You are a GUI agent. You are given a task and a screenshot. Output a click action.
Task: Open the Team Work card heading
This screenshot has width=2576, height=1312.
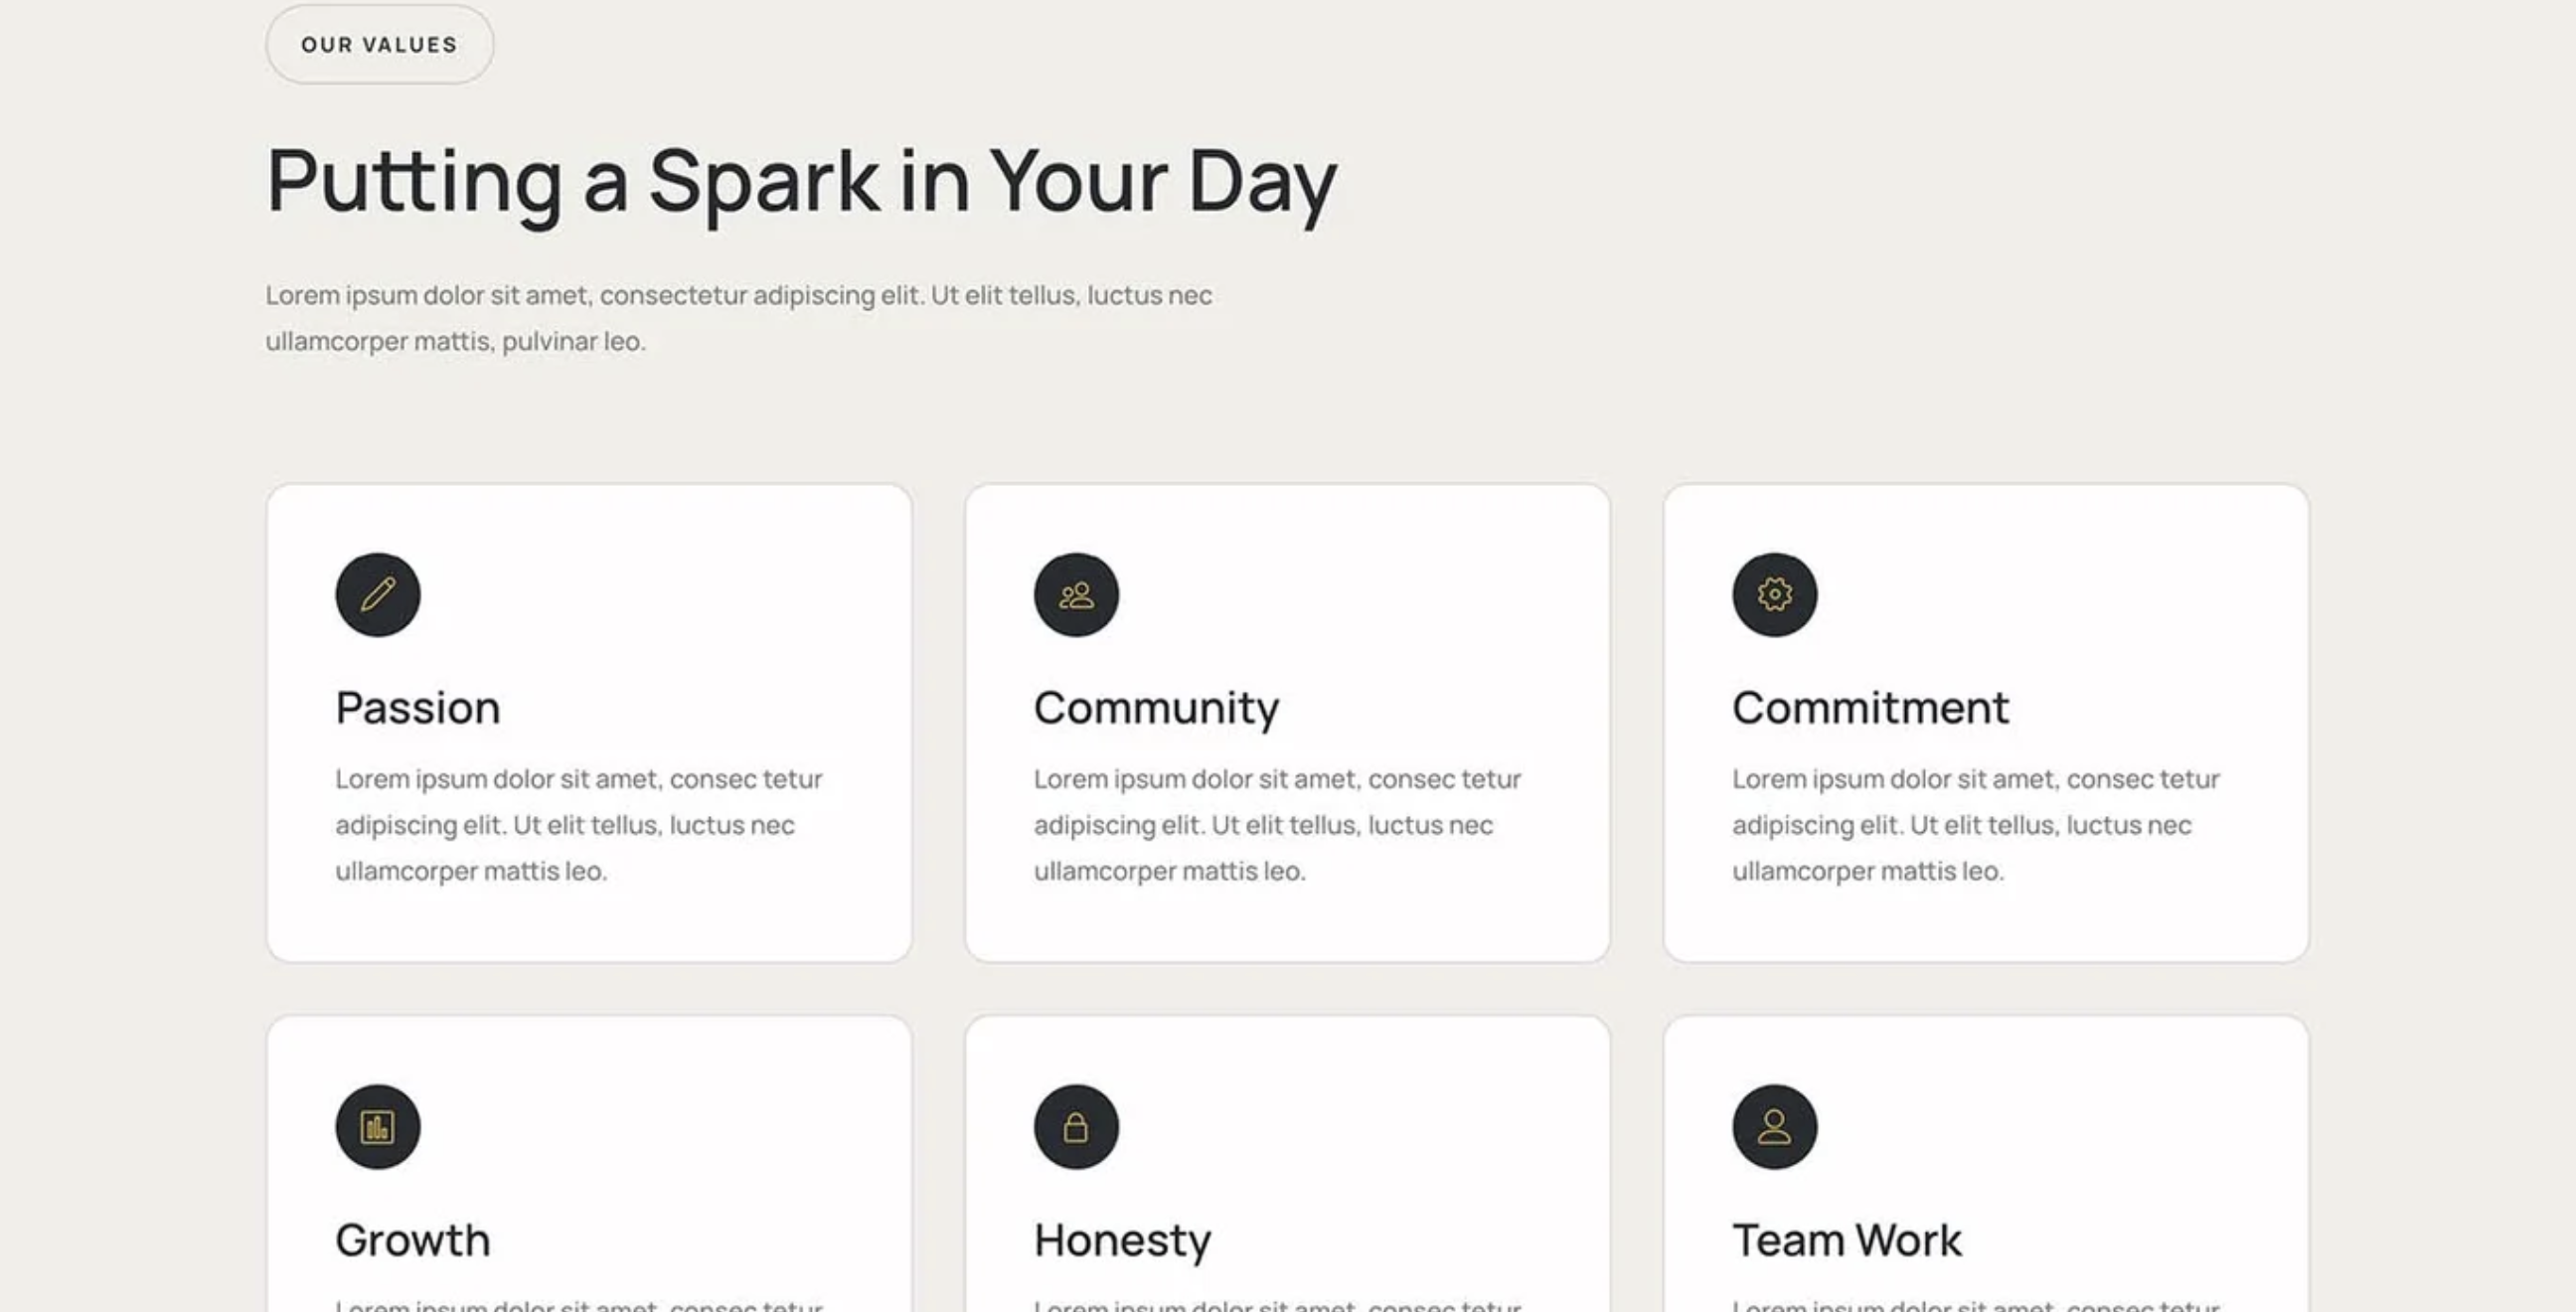tap(1847, 1240)
